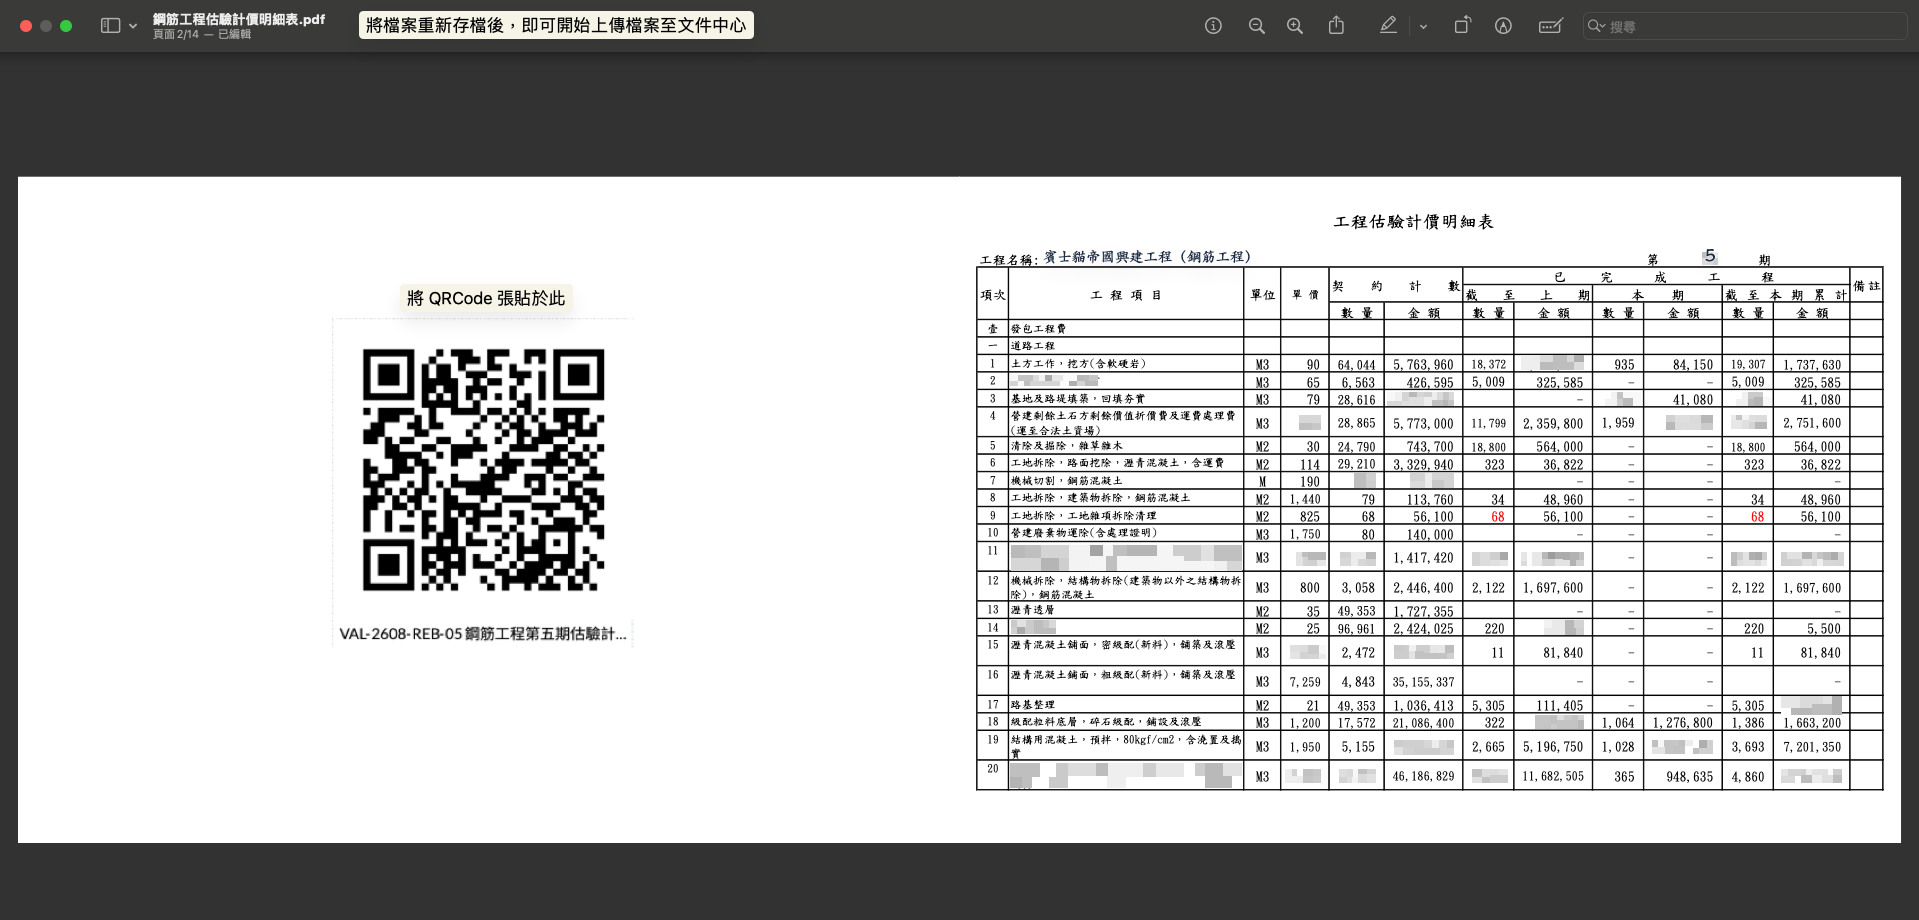Click row 10 營建廢棄物運除(含處理證明)

tap(1084, 533)
